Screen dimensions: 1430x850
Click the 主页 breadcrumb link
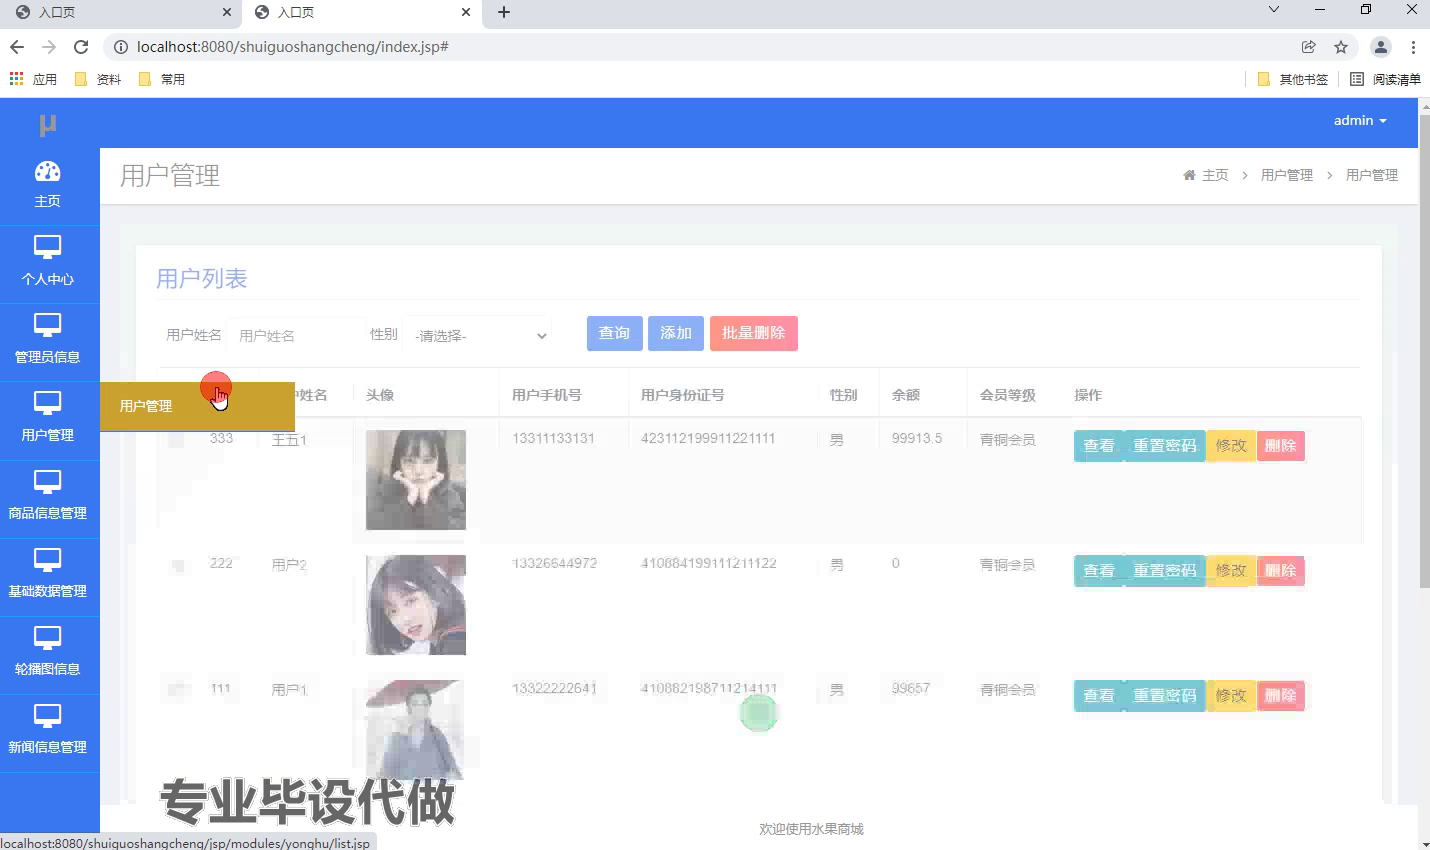(1215, 175)
